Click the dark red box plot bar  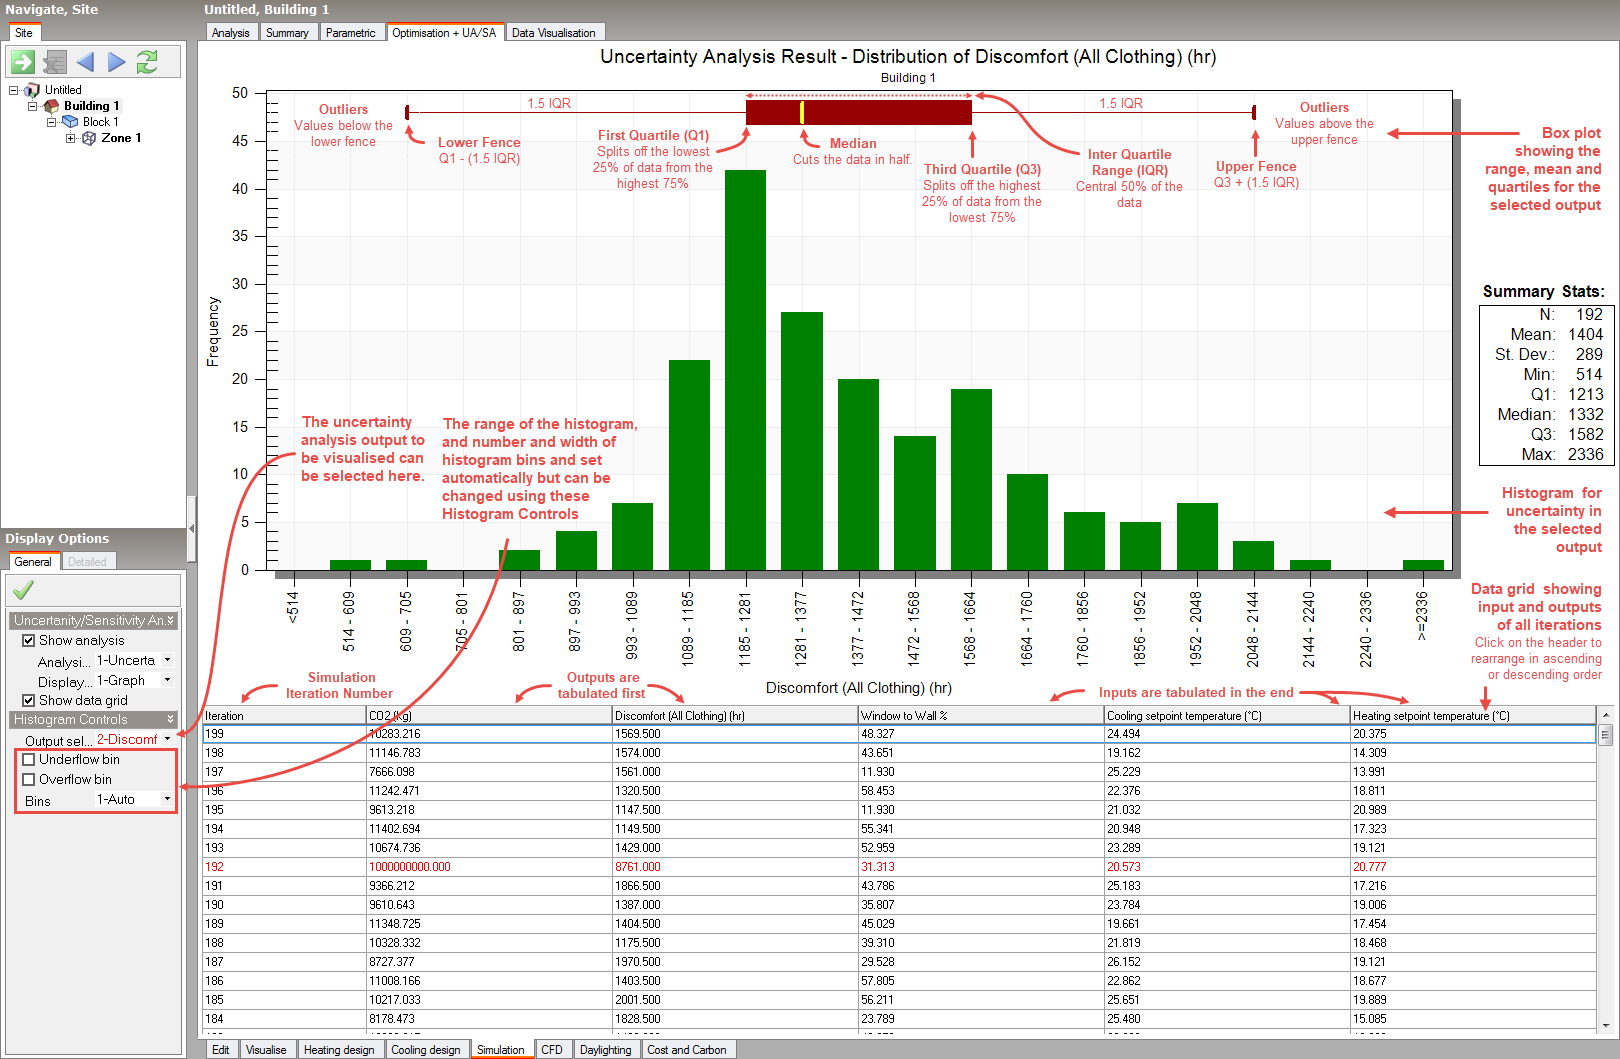point(859,112)
